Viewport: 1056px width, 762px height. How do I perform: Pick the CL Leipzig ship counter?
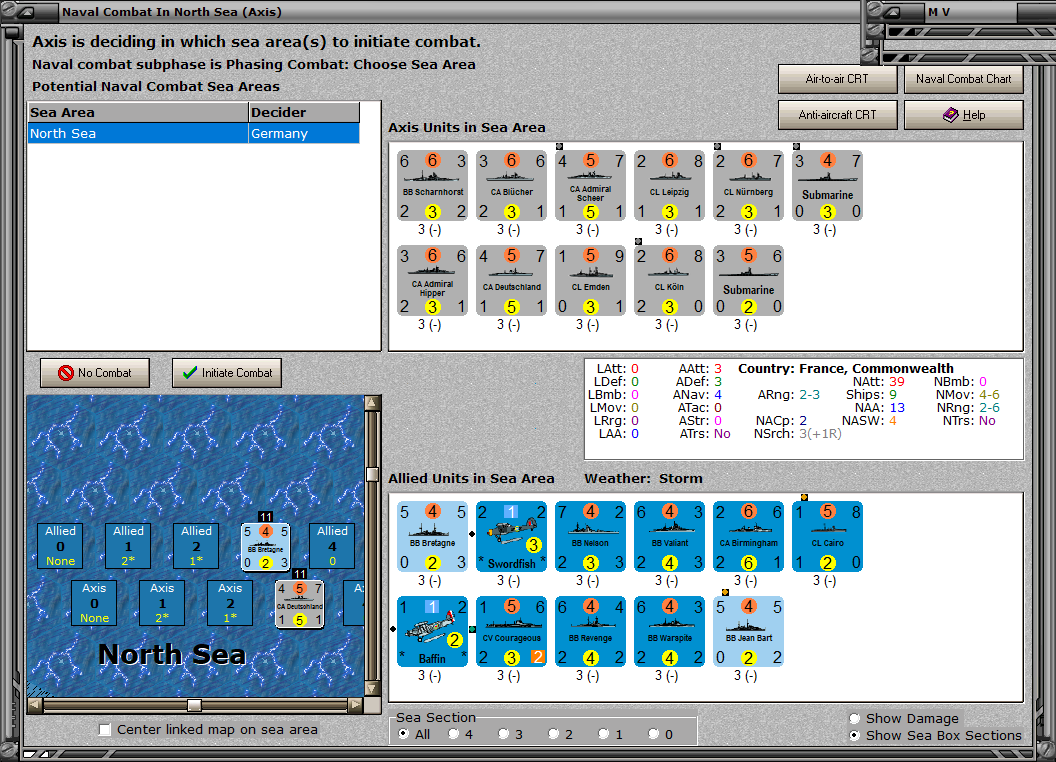(x=669, y=186)
